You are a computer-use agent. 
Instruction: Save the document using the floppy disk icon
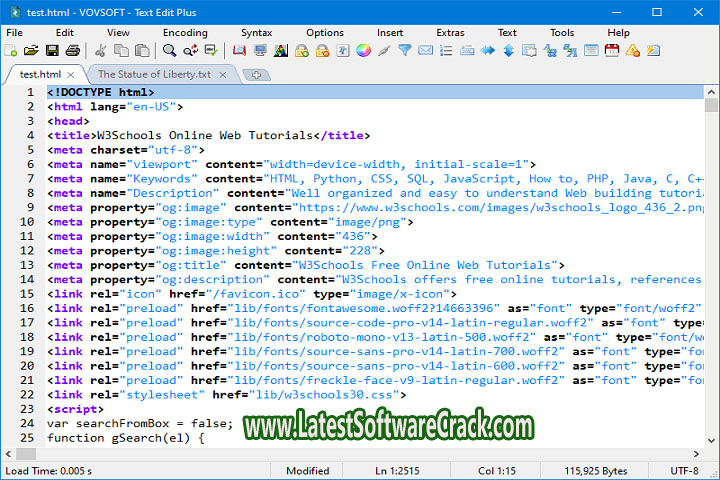pos(51,50)
